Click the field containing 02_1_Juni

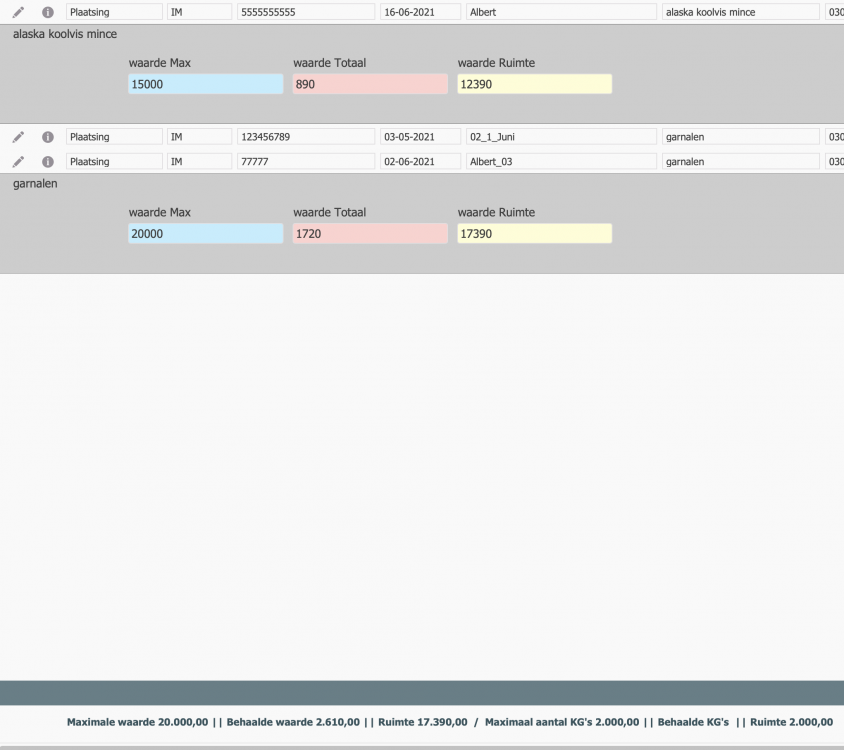coord(560,137)
